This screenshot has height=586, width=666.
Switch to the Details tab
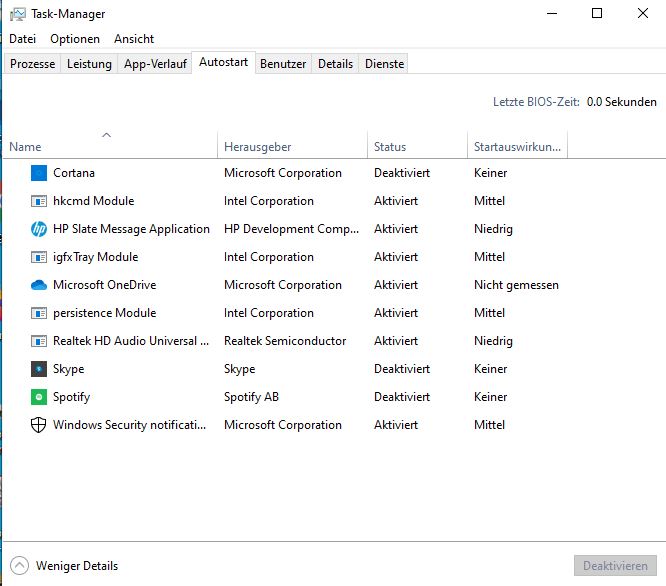tap(335, 64)
